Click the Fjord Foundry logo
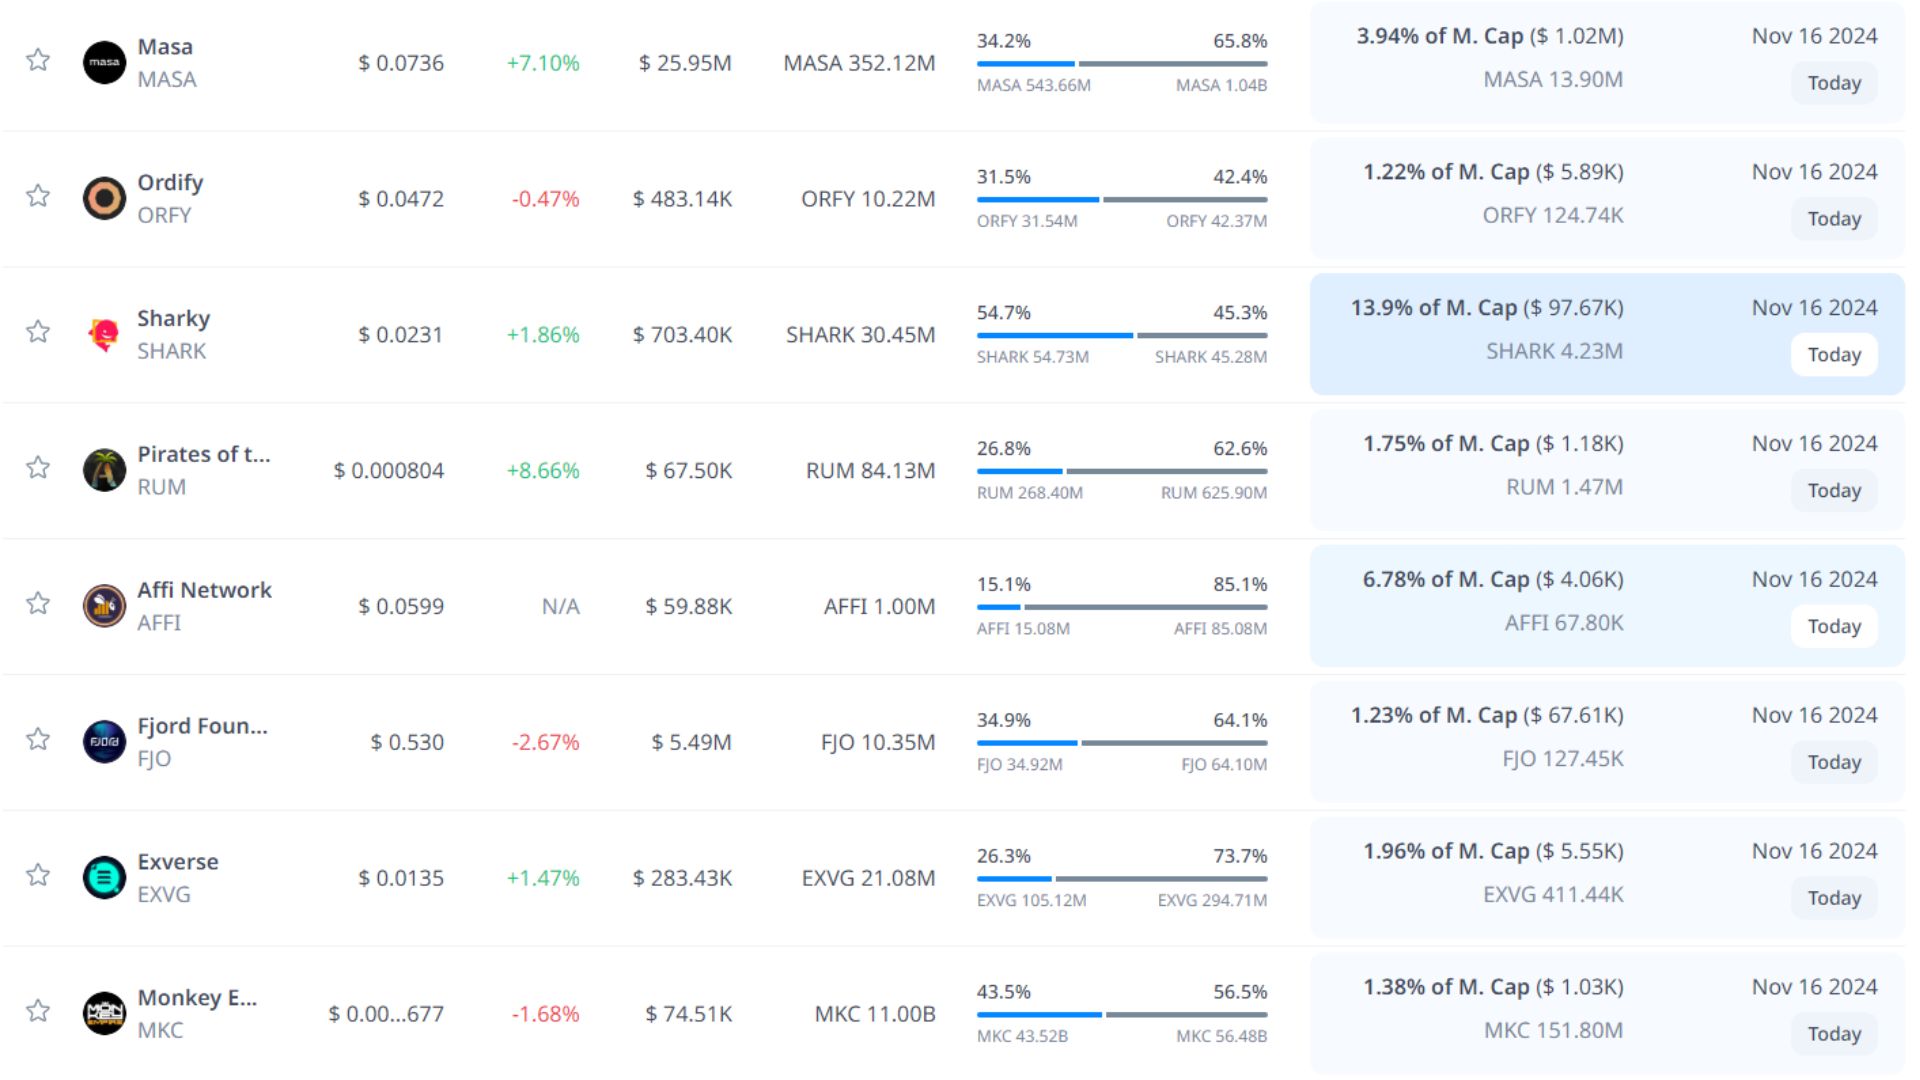Screen dimensions: 1920x1080 (104, 742)
